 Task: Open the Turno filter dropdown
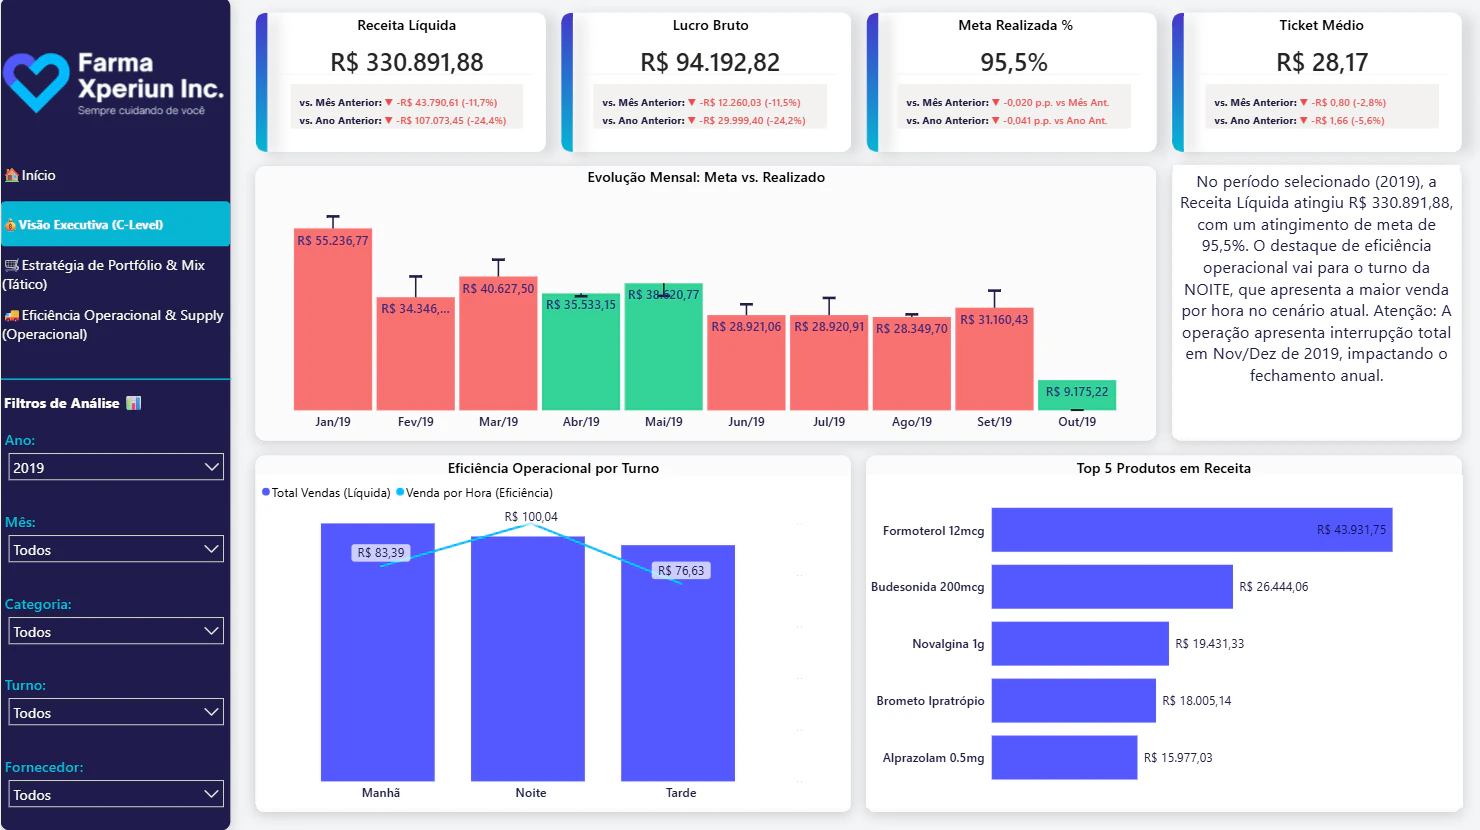(x=116, y=712)
